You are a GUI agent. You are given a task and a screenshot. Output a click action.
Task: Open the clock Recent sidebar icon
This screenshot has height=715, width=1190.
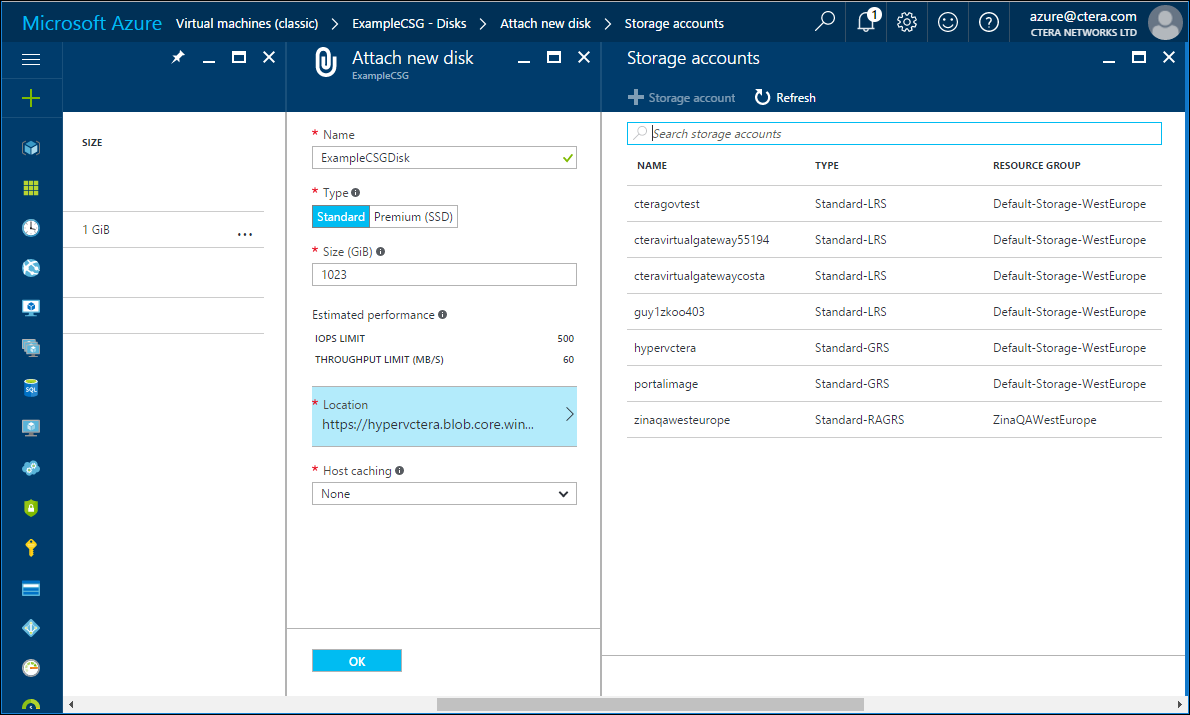coord(31,228)
